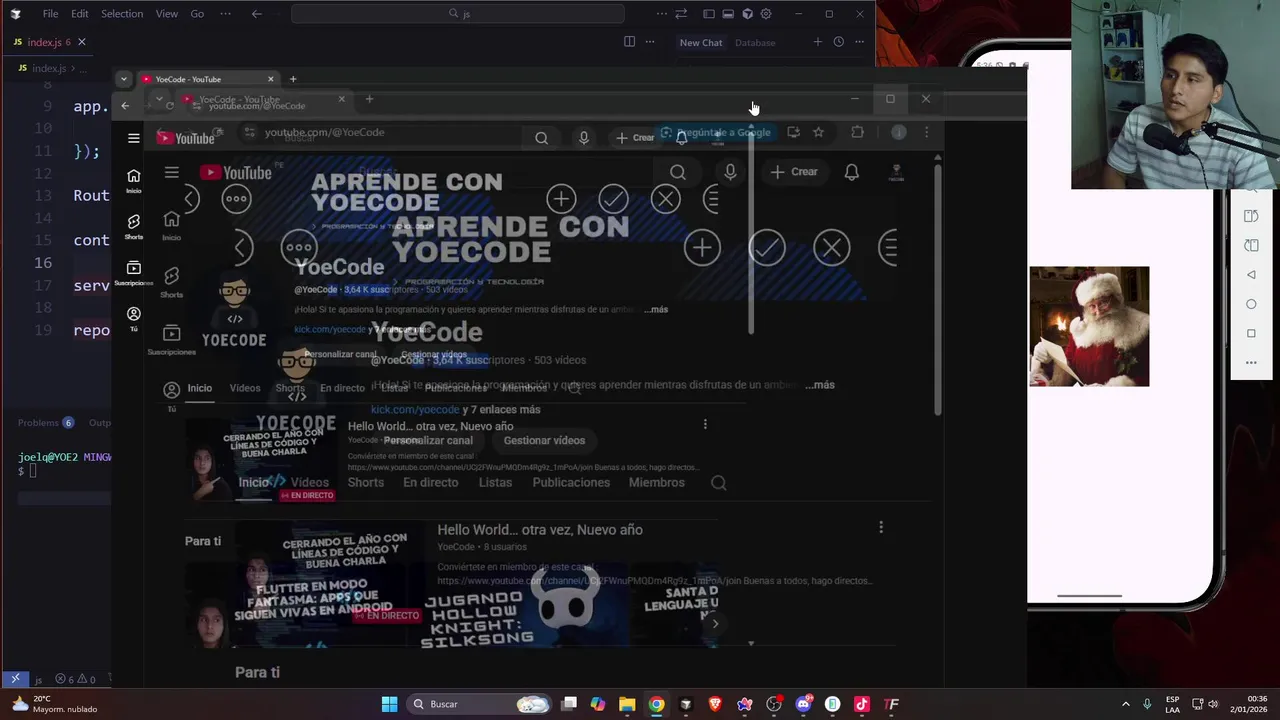Toggle the editor's primary sidebar layout icon
The width and height of the screenshot is (1280, 720).
[x=709, y=14]
